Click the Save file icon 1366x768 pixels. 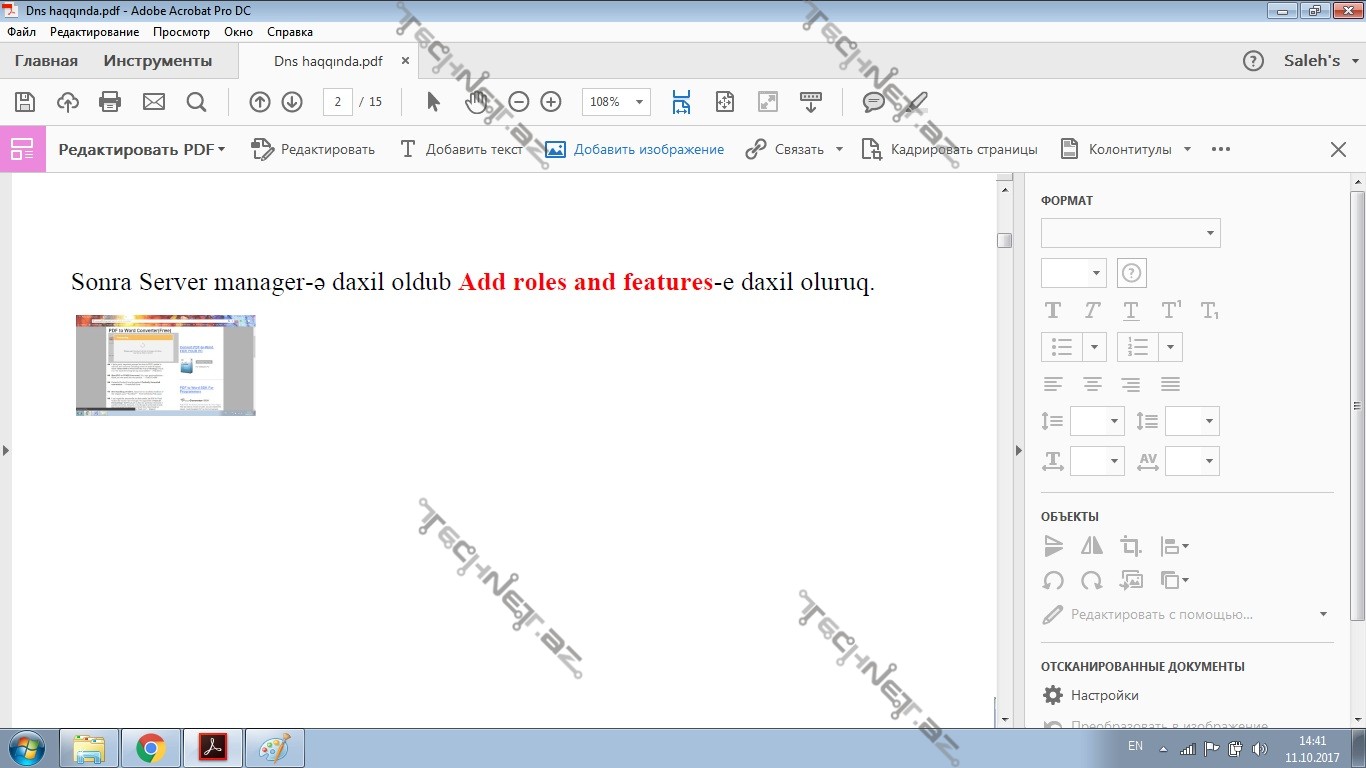(x=25, y=102)
